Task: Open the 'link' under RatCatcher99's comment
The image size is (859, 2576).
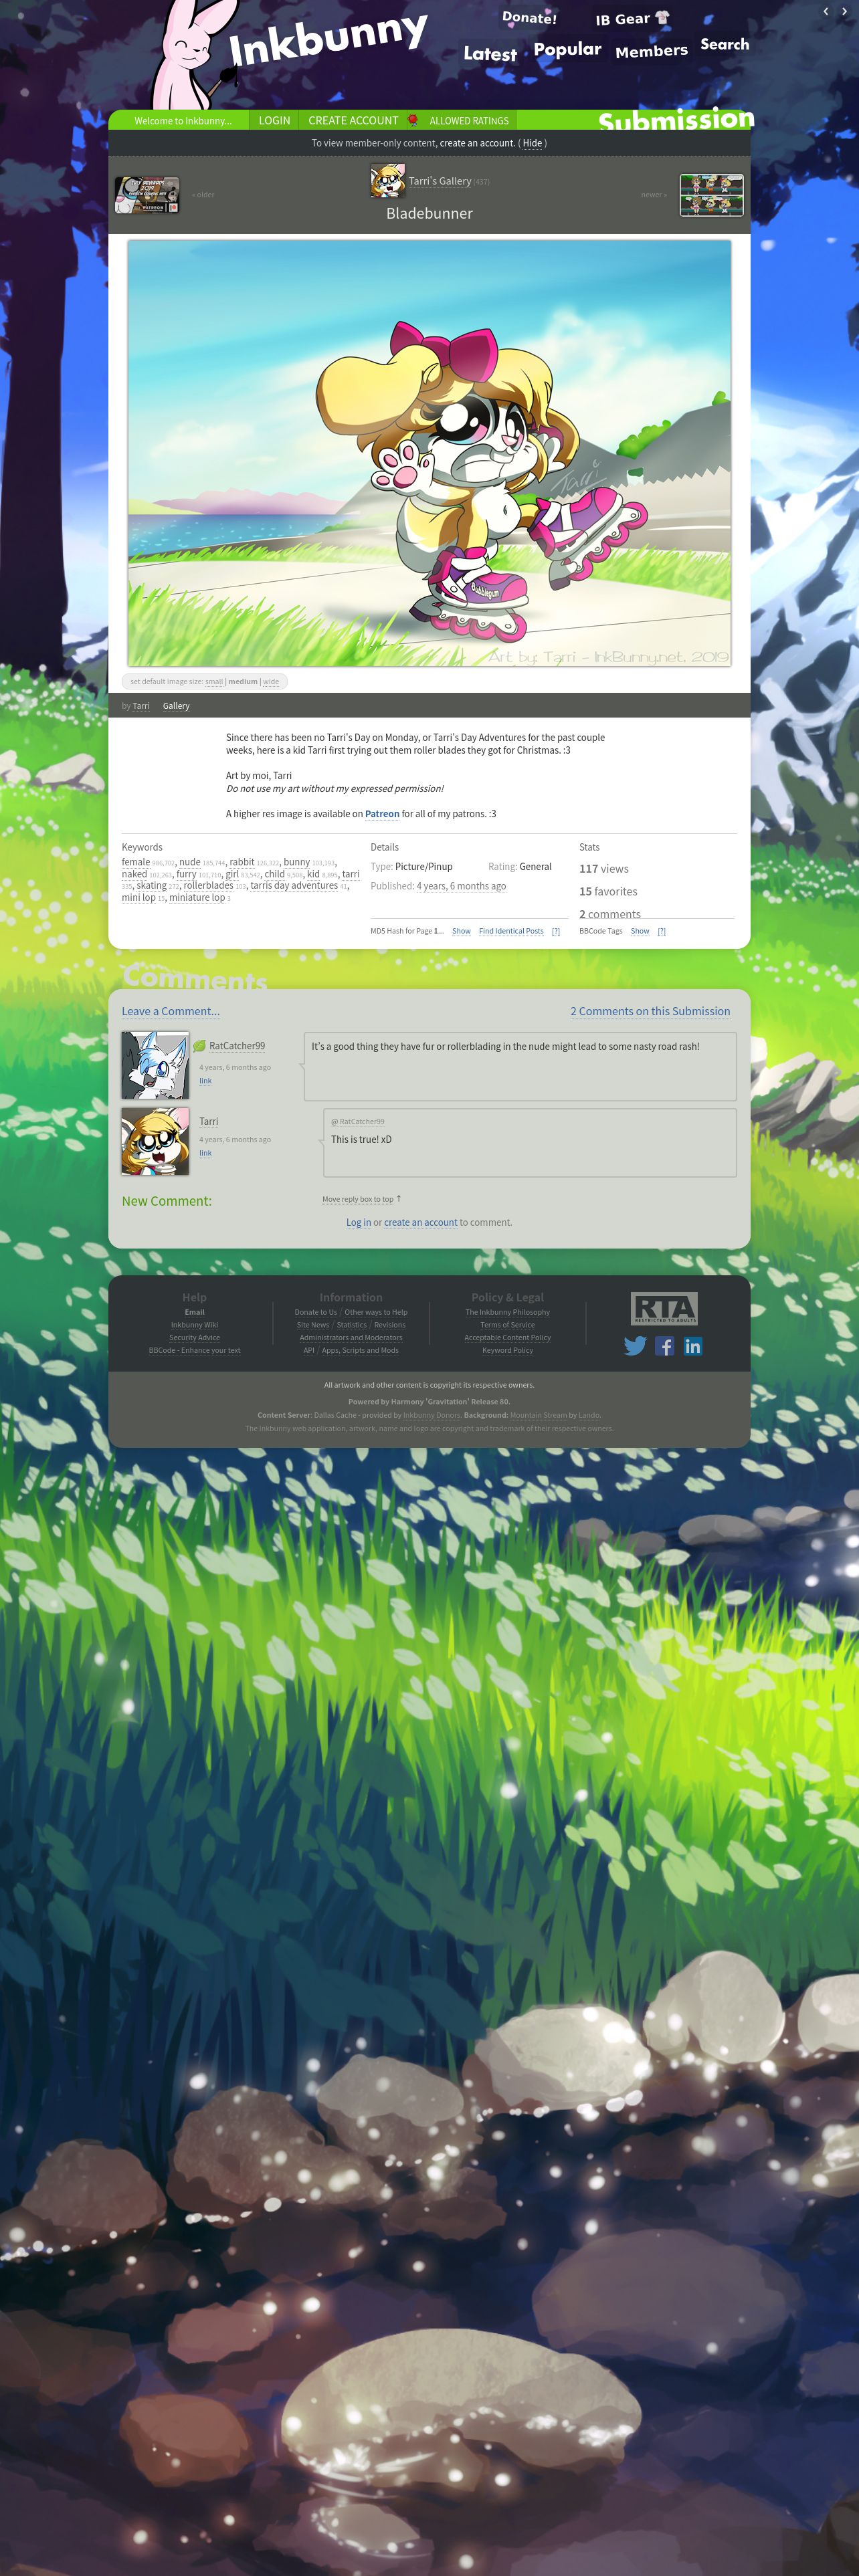Action: pos(205,1081)
